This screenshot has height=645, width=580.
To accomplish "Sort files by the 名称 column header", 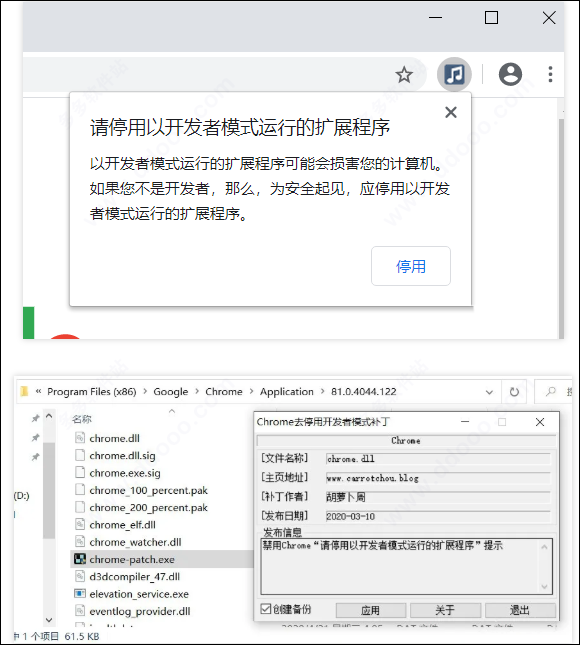I will click(81, 419).
